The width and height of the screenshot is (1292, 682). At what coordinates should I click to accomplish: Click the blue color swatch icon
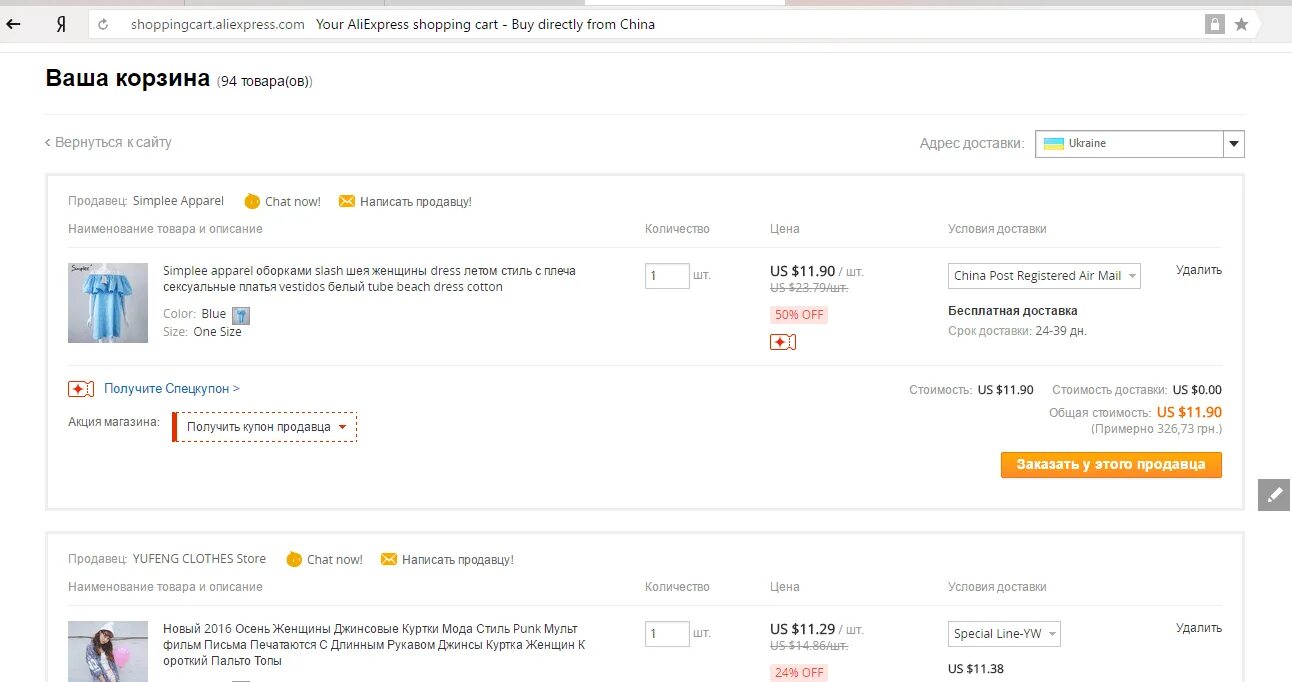(240, 315)
